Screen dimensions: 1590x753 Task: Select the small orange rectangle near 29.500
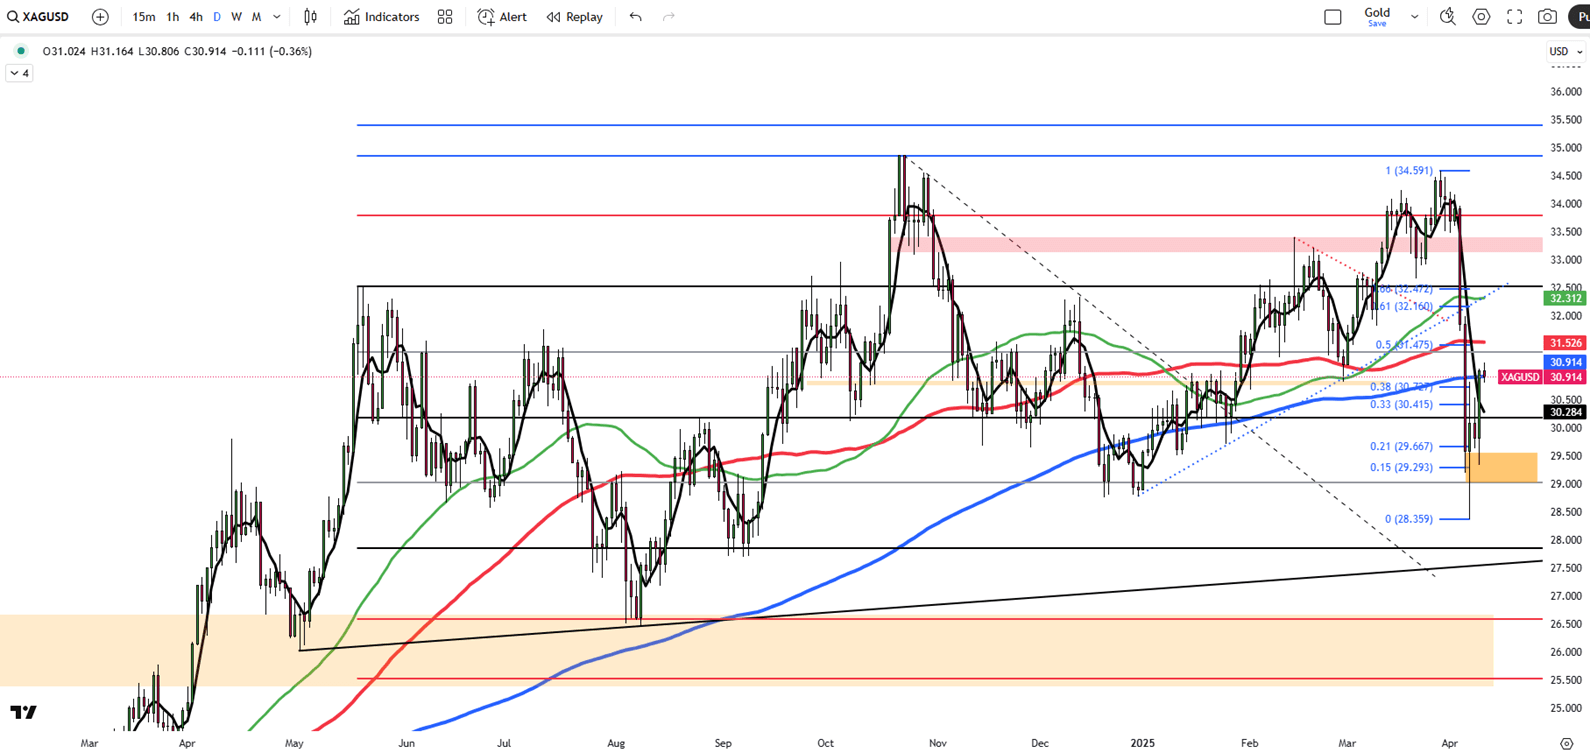click(x=1502, y=467)
